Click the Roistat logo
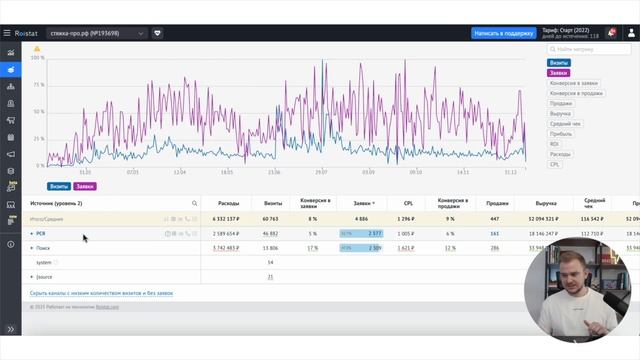640x360 pixels. coord(26,33)
